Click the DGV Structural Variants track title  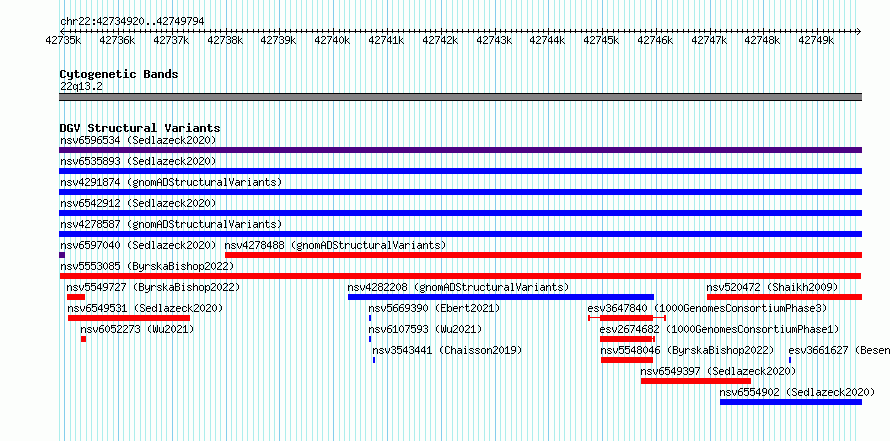[x=140, y=128]
